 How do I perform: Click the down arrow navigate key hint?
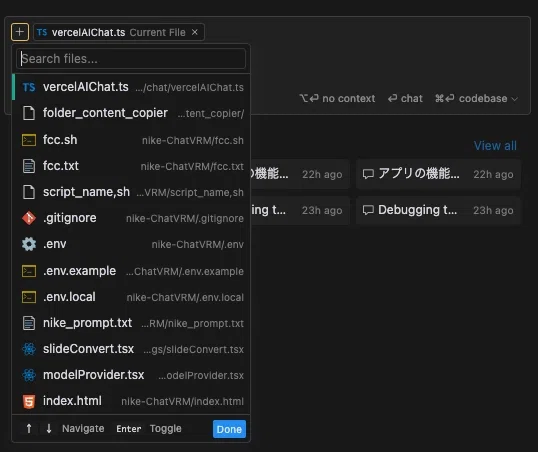pyautogui.click(x=49, y=428)
